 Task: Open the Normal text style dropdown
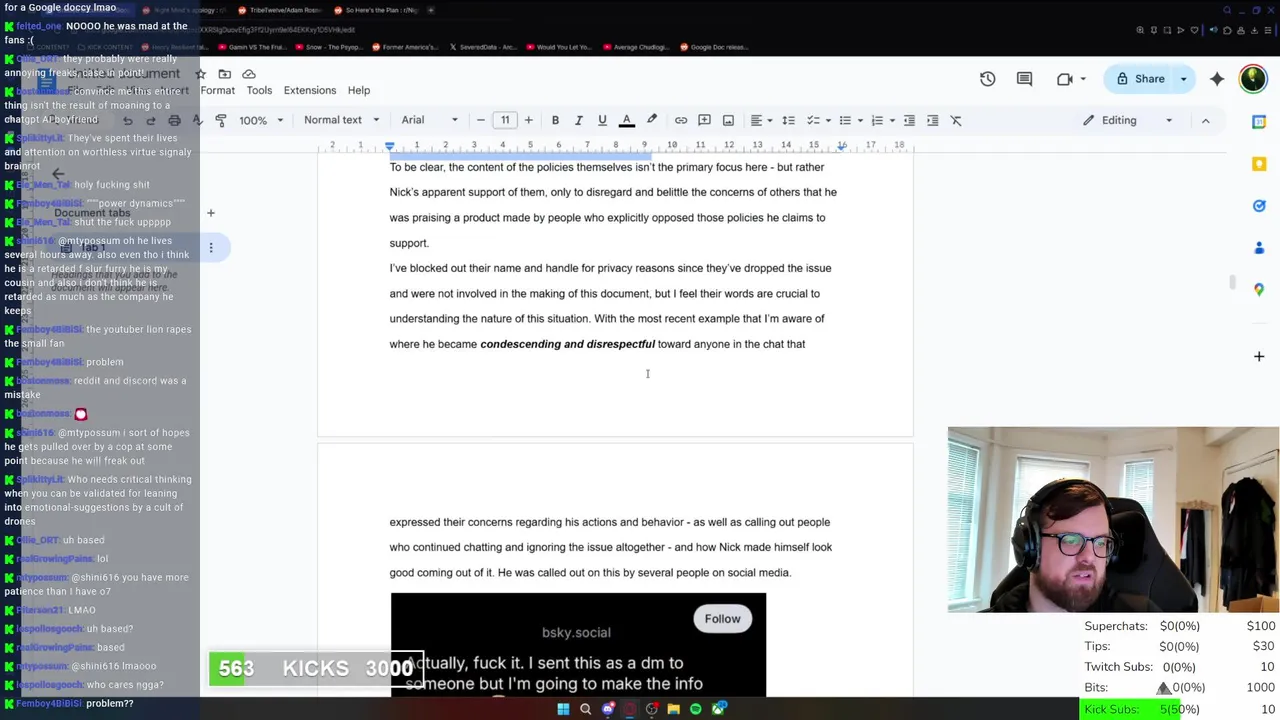pos(342,120)
